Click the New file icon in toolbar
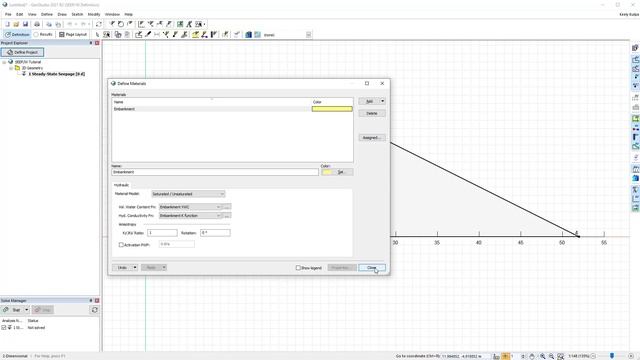 [x=7, y=24]
